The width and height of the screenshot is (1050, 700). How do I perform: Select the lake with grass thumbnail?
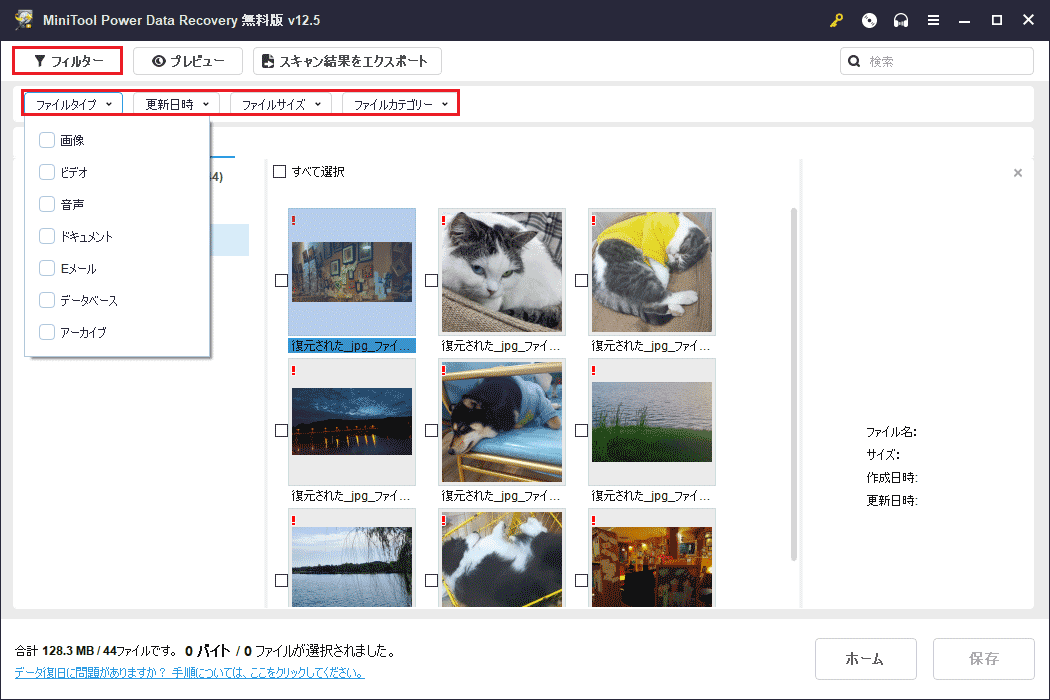click(652, 422)
